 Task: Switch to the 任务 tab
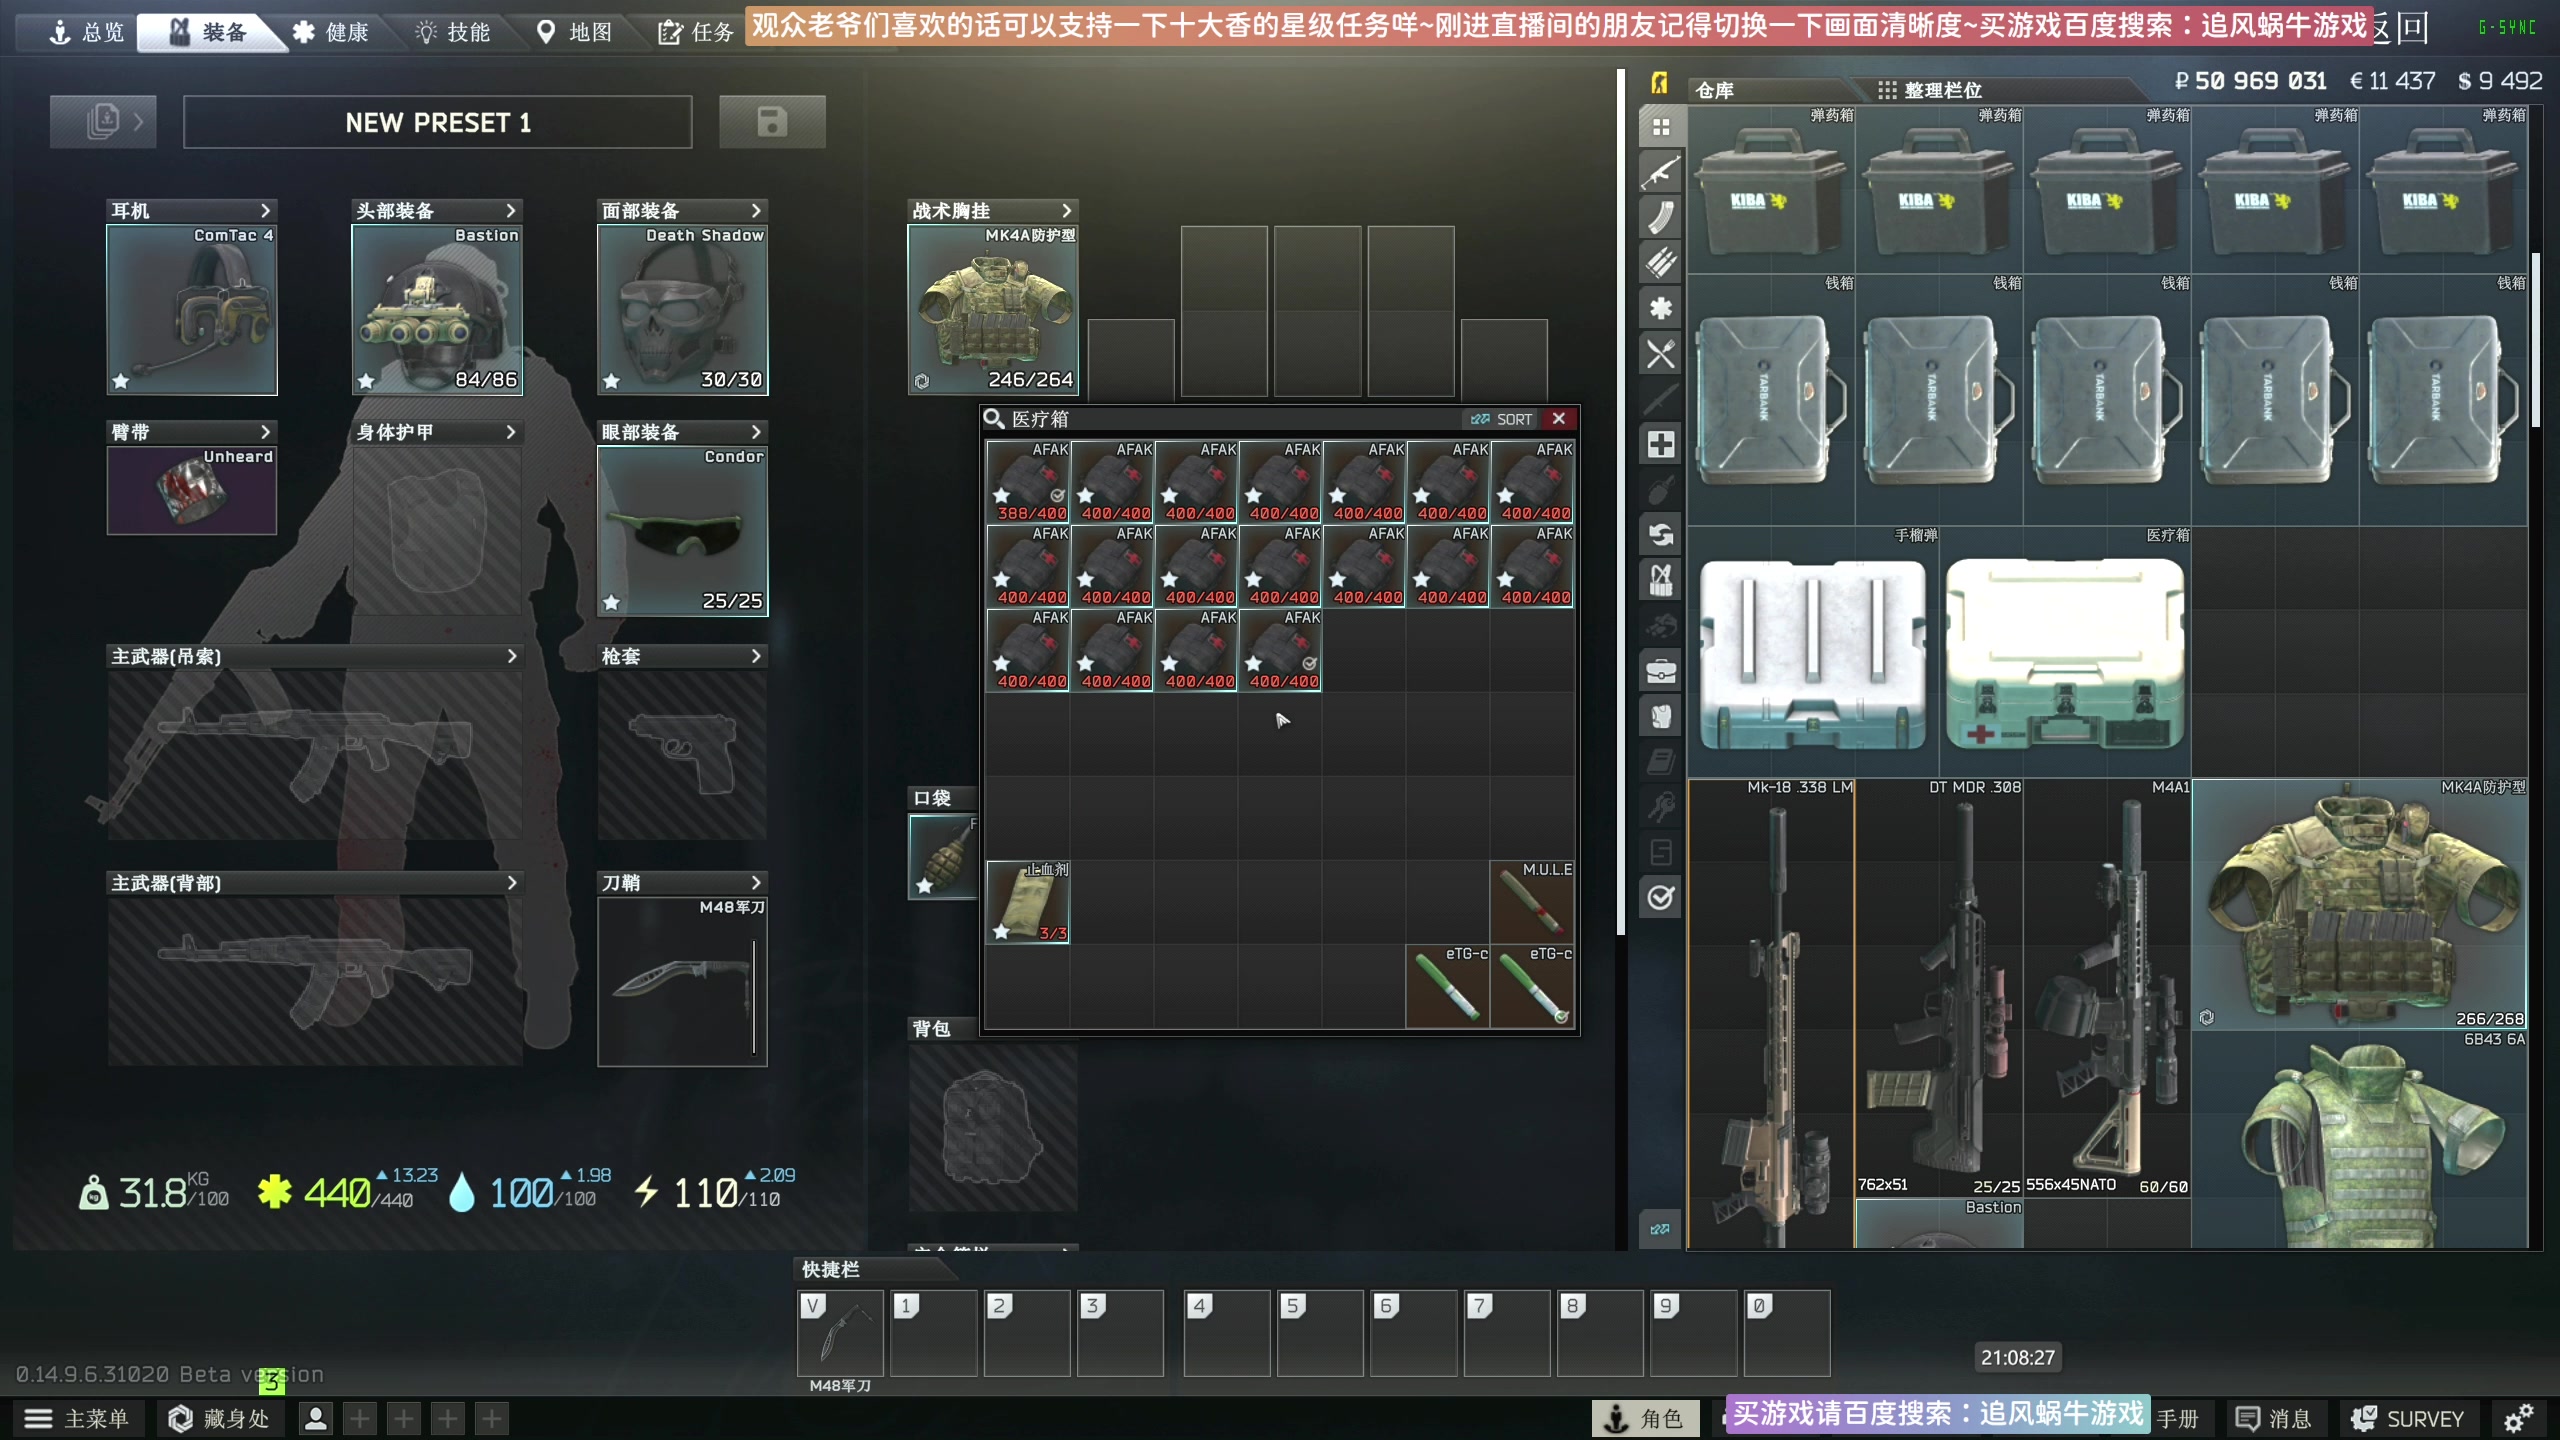tap(696, 32)
